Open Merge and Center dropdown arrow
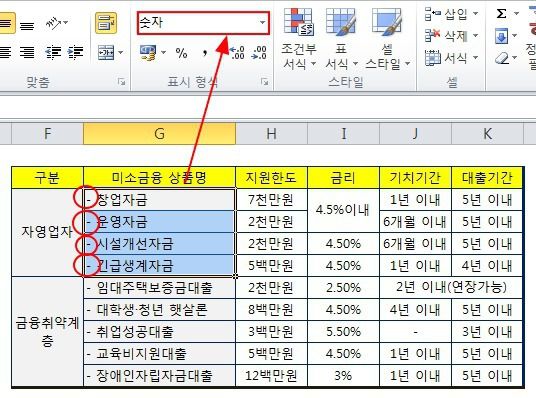The image size is (536, 398). point(121,53)
